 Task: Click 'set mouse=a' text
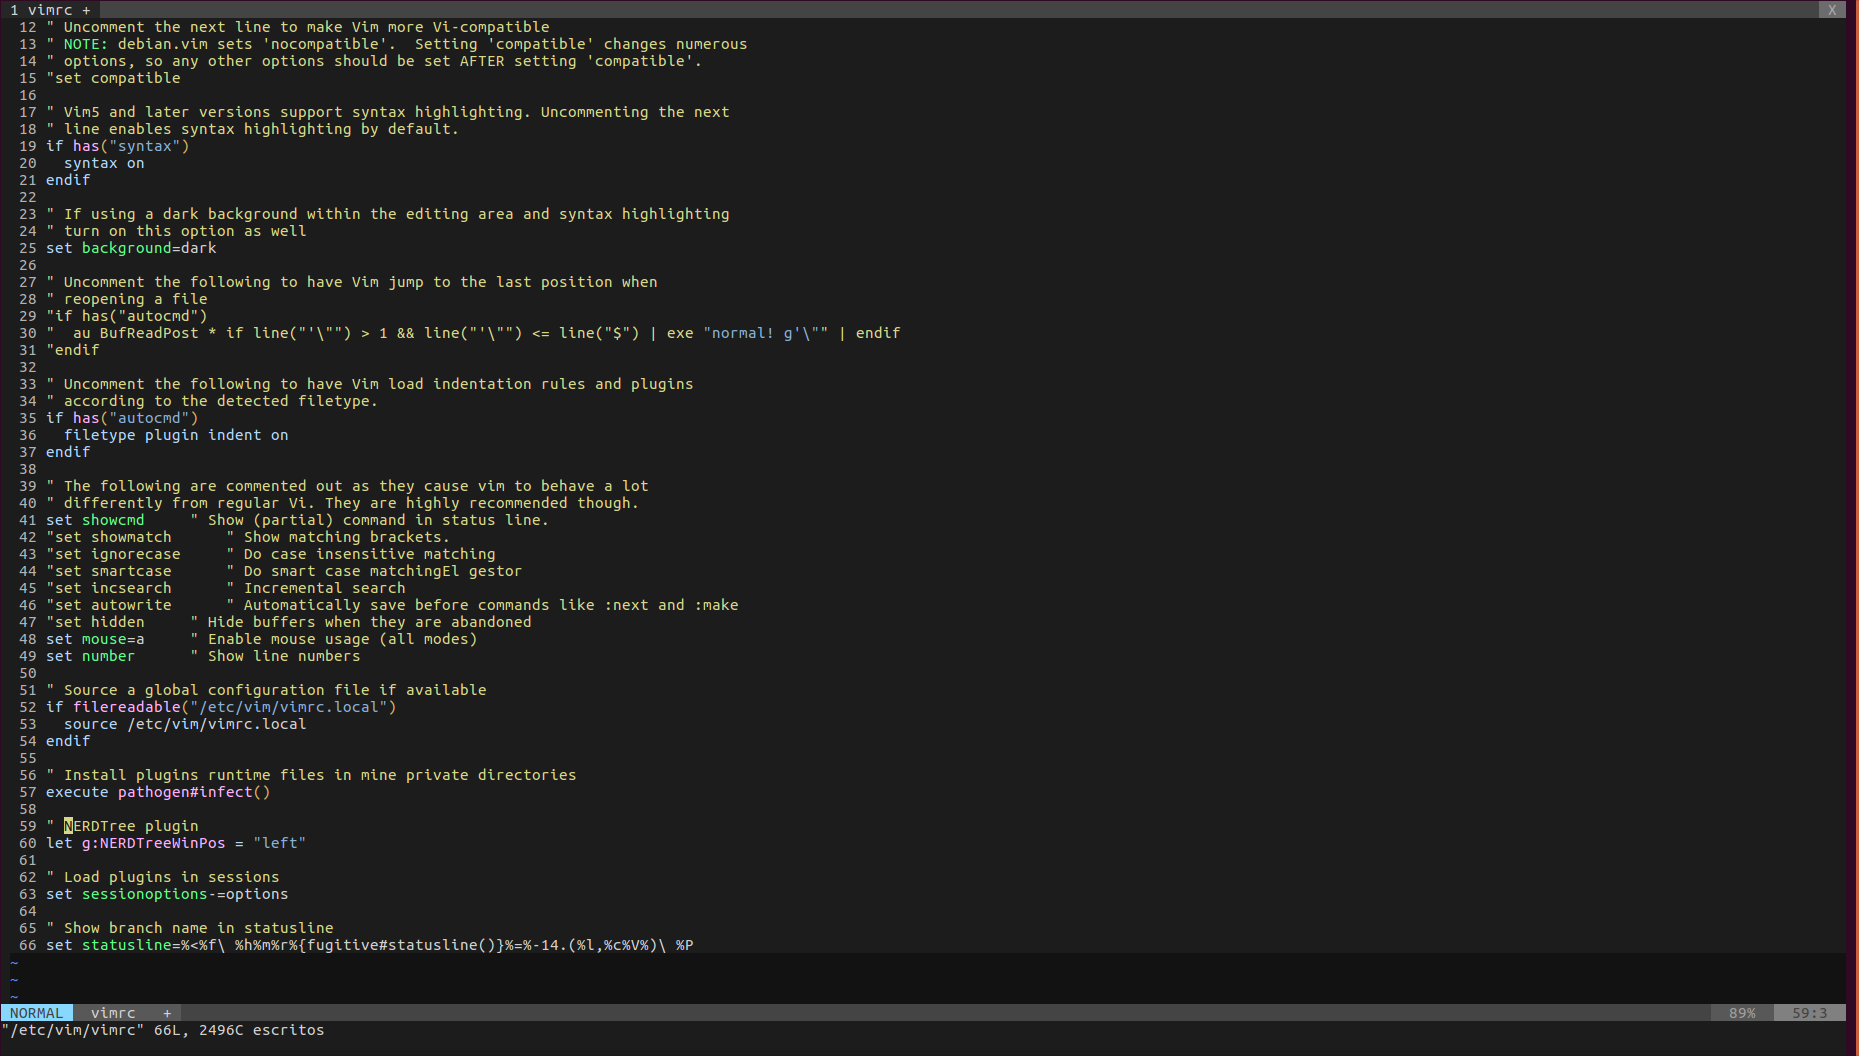tap(95, 639)
